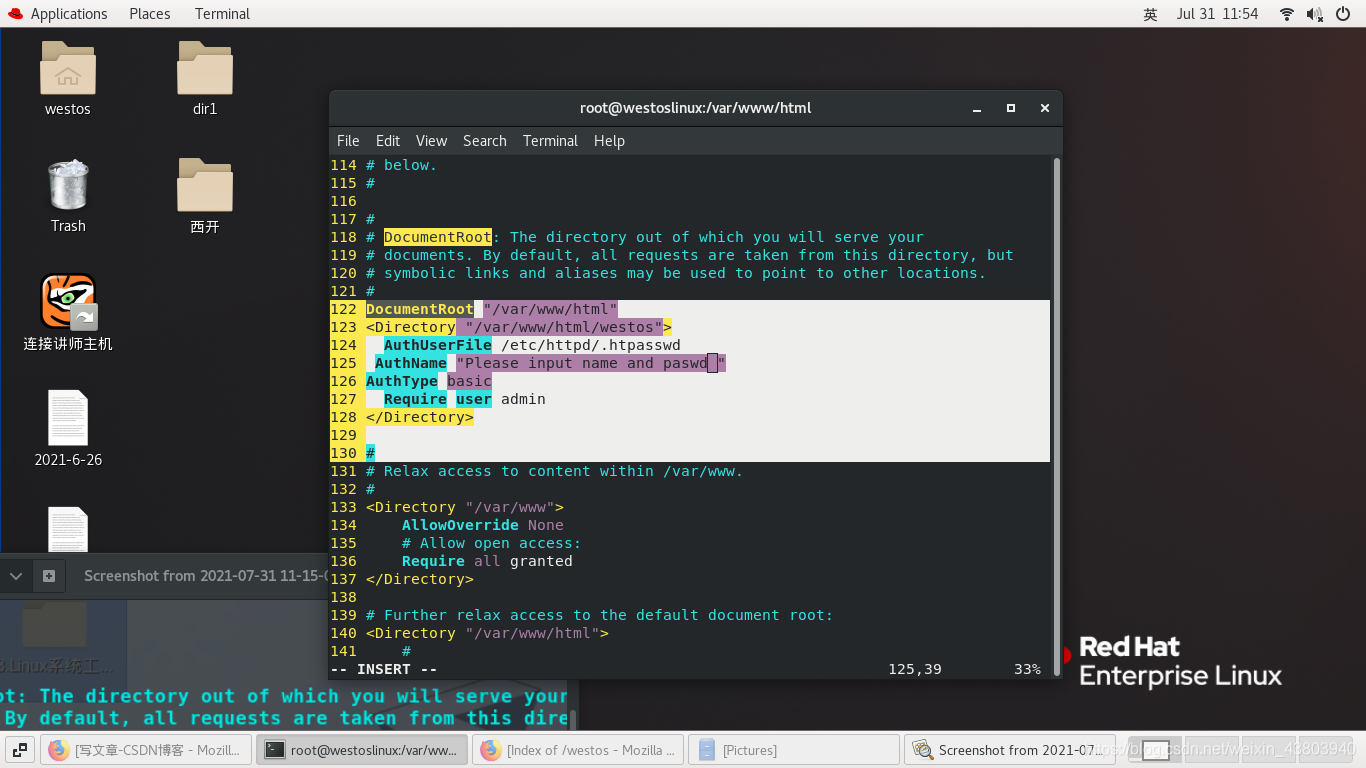Click AuthUserFile on line 124
The image size is (1366, 768).
[x=438, y=345]
